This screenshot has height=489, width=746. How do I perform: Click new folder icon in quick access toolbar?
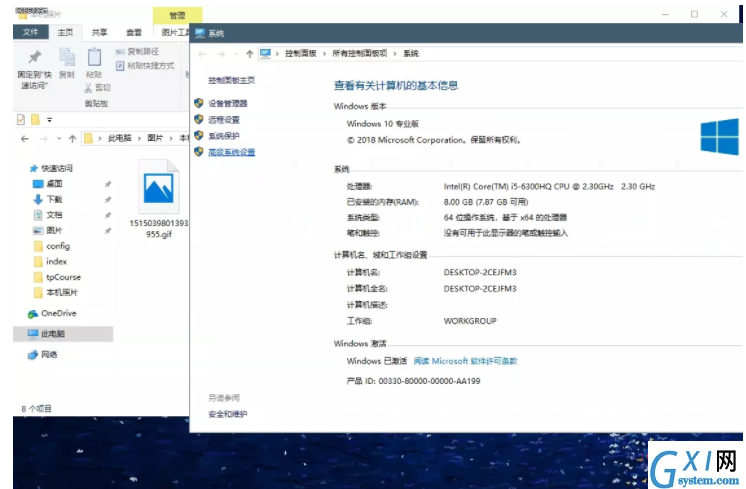35,119
